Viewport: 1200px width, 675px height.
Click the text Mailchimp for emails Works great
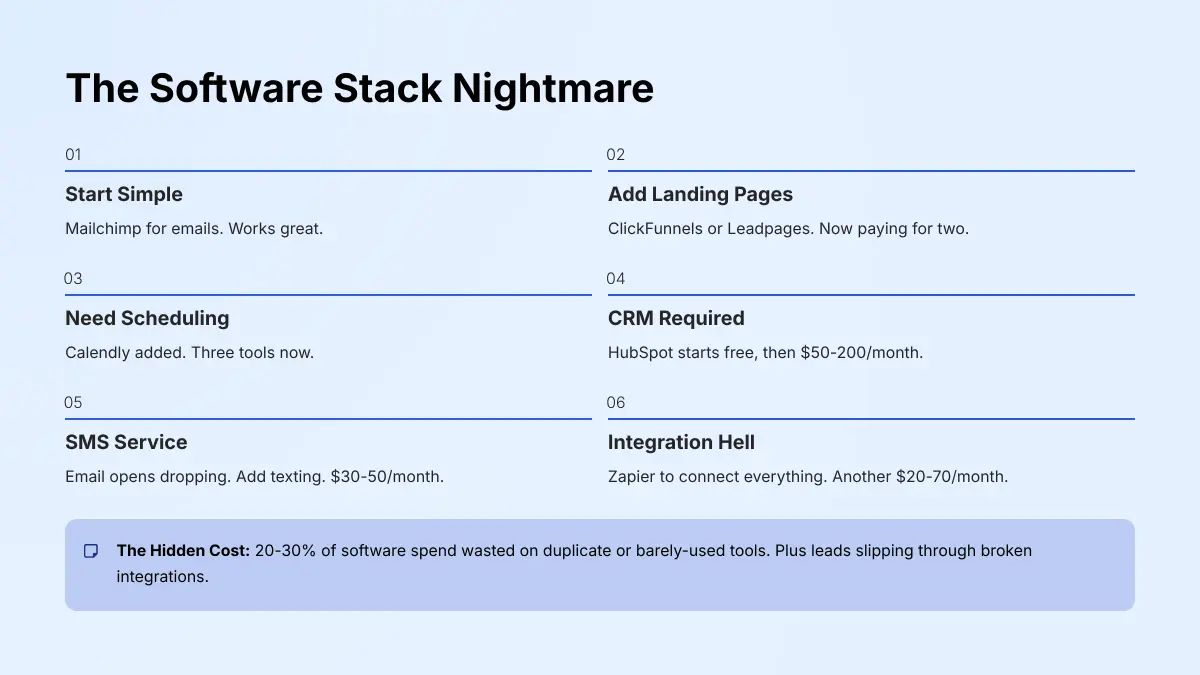(195, 228)
